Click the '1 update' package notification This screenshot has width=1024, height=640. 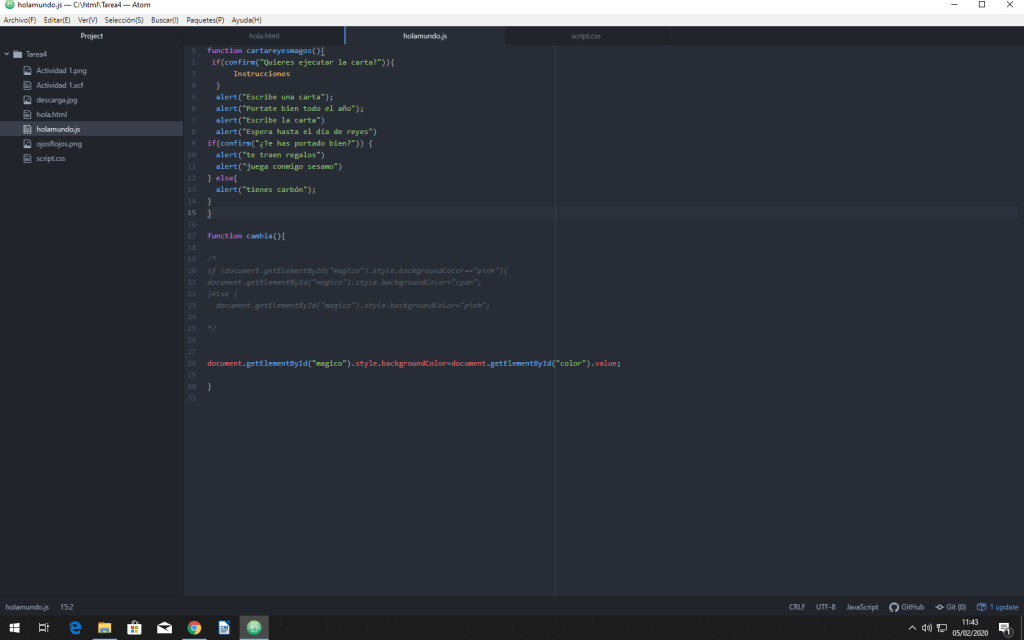pos(998,607)
